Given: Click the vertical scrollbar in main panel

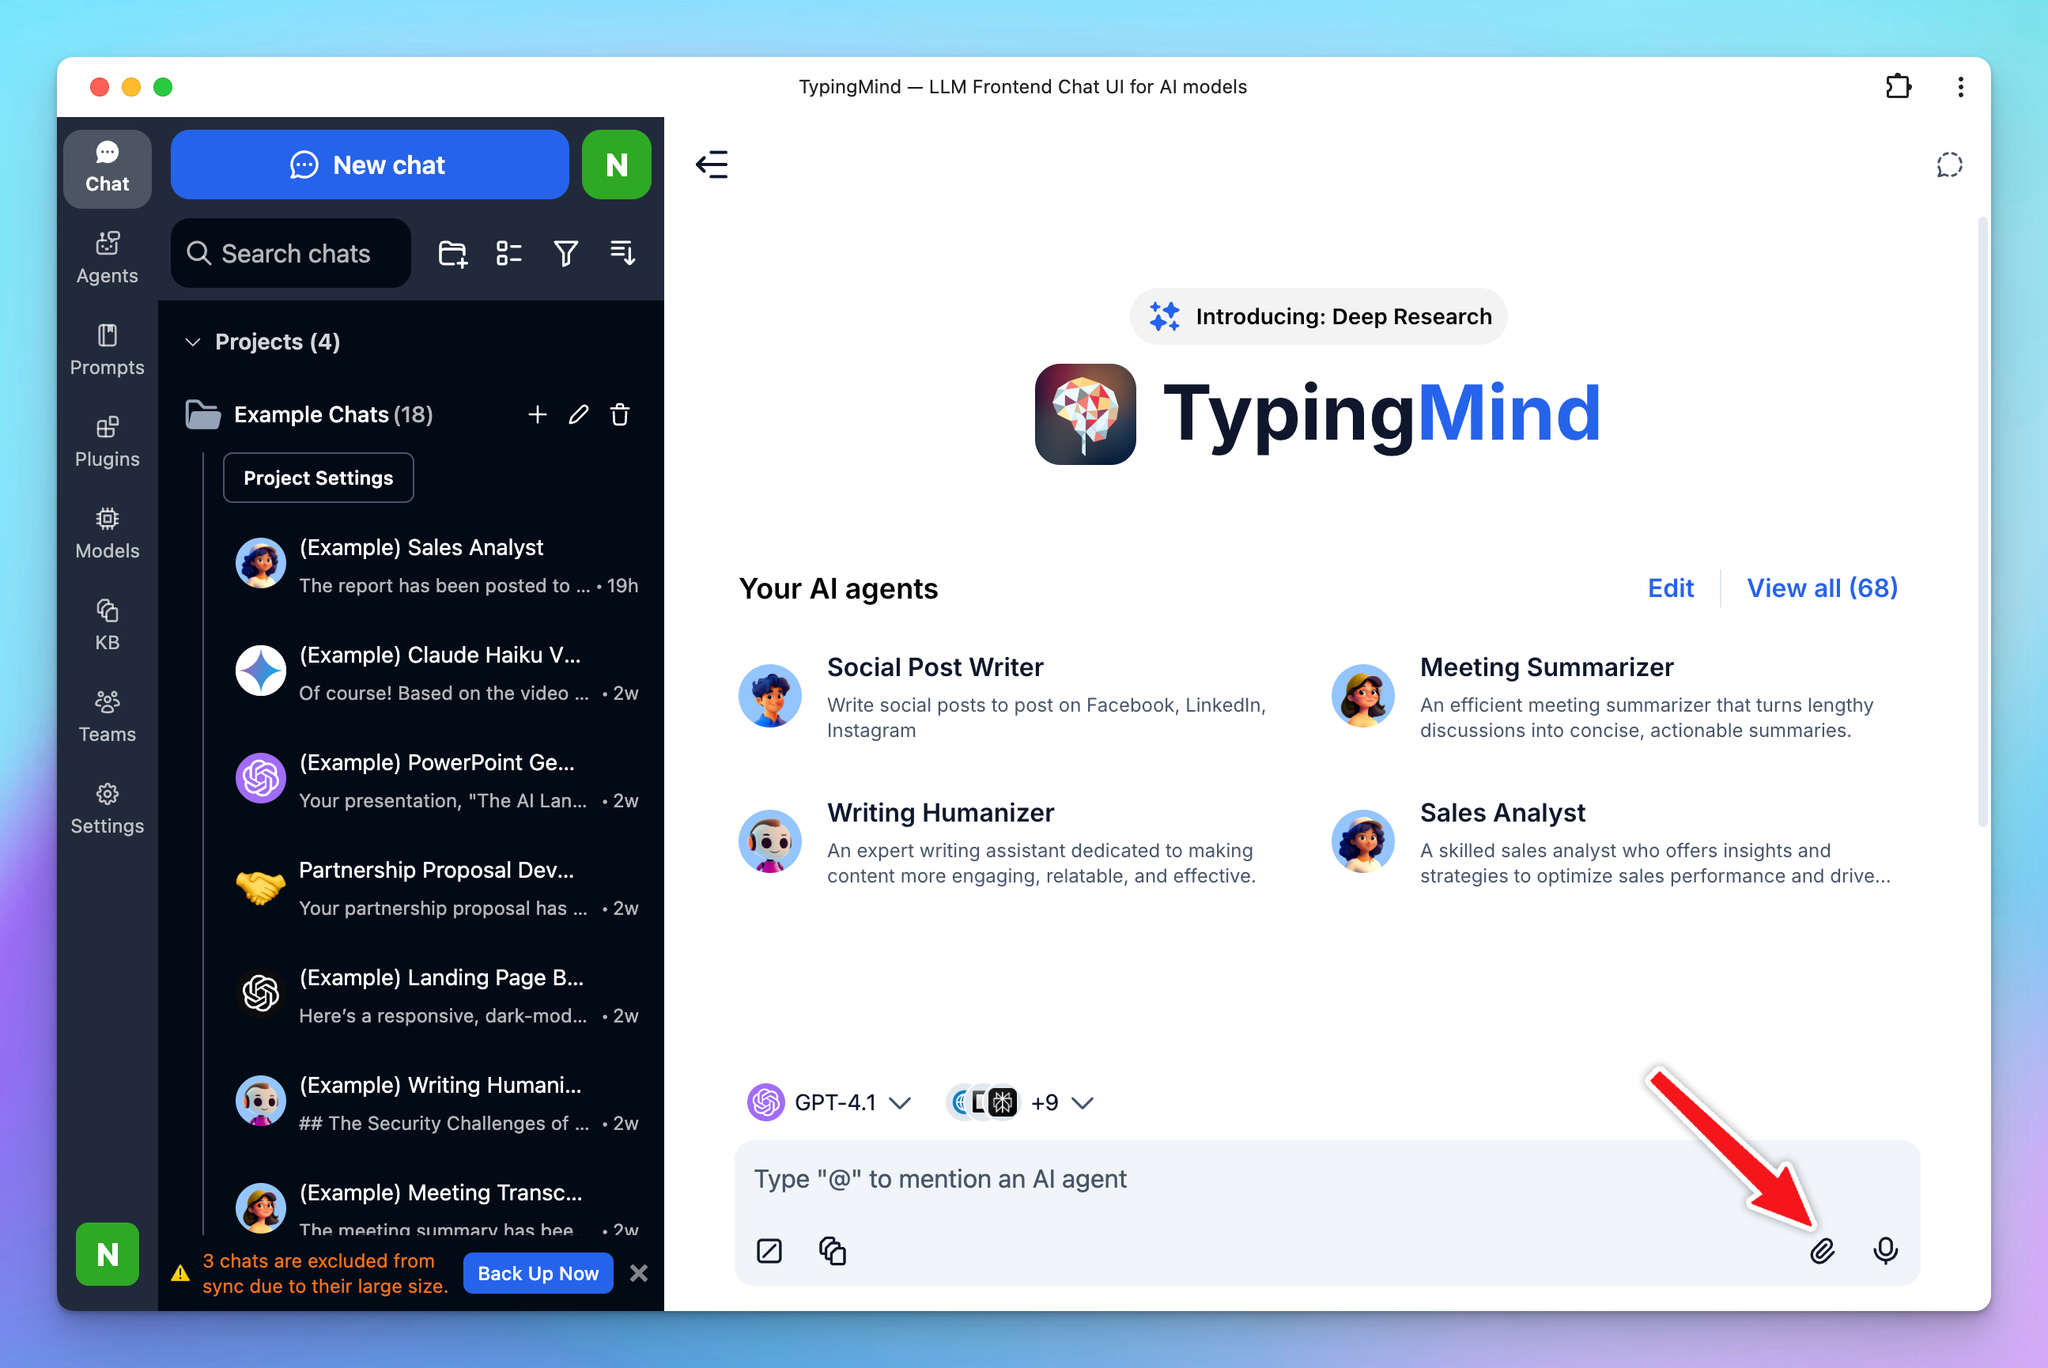Looking at the screenshot, I should point(1982,520).
